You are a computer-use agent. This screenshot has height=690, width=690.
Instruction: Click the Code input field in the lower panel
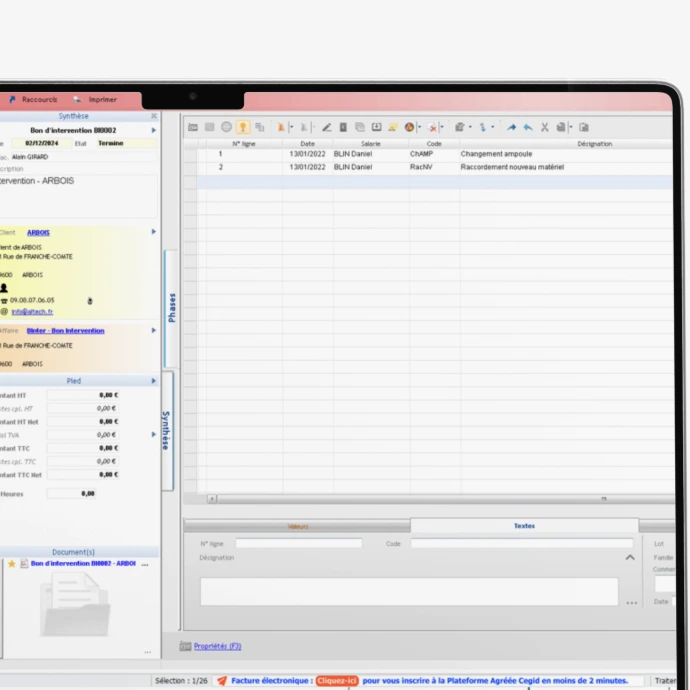coord(522,543)
